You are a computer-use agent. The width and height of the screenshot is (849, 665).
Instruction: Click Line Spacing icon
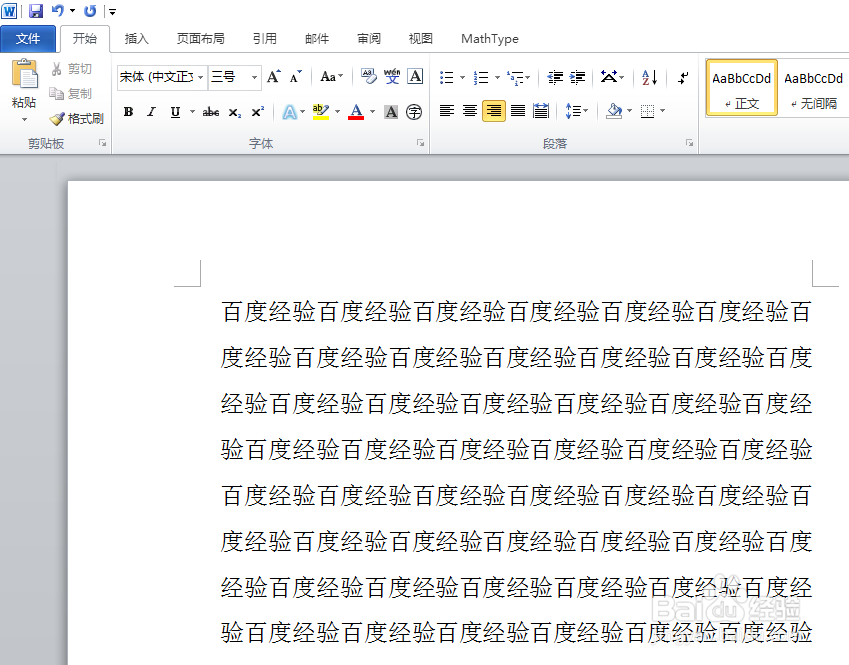click(x=573, y=111)
